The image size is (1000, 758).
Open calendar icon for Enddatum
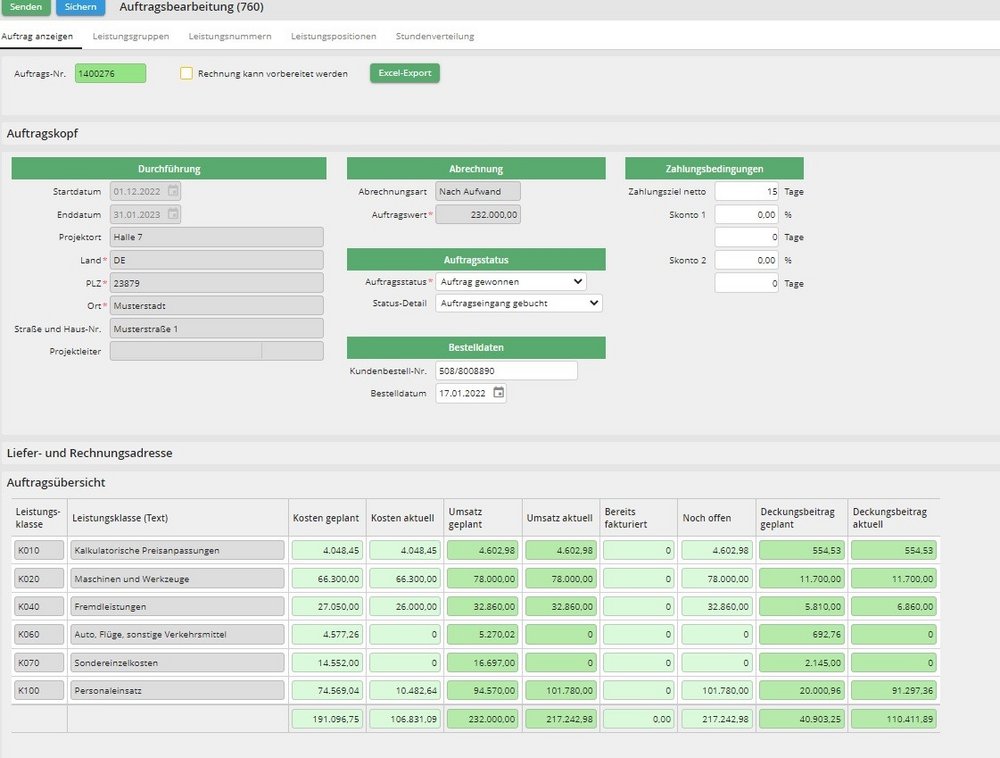[x=173, y=214]
